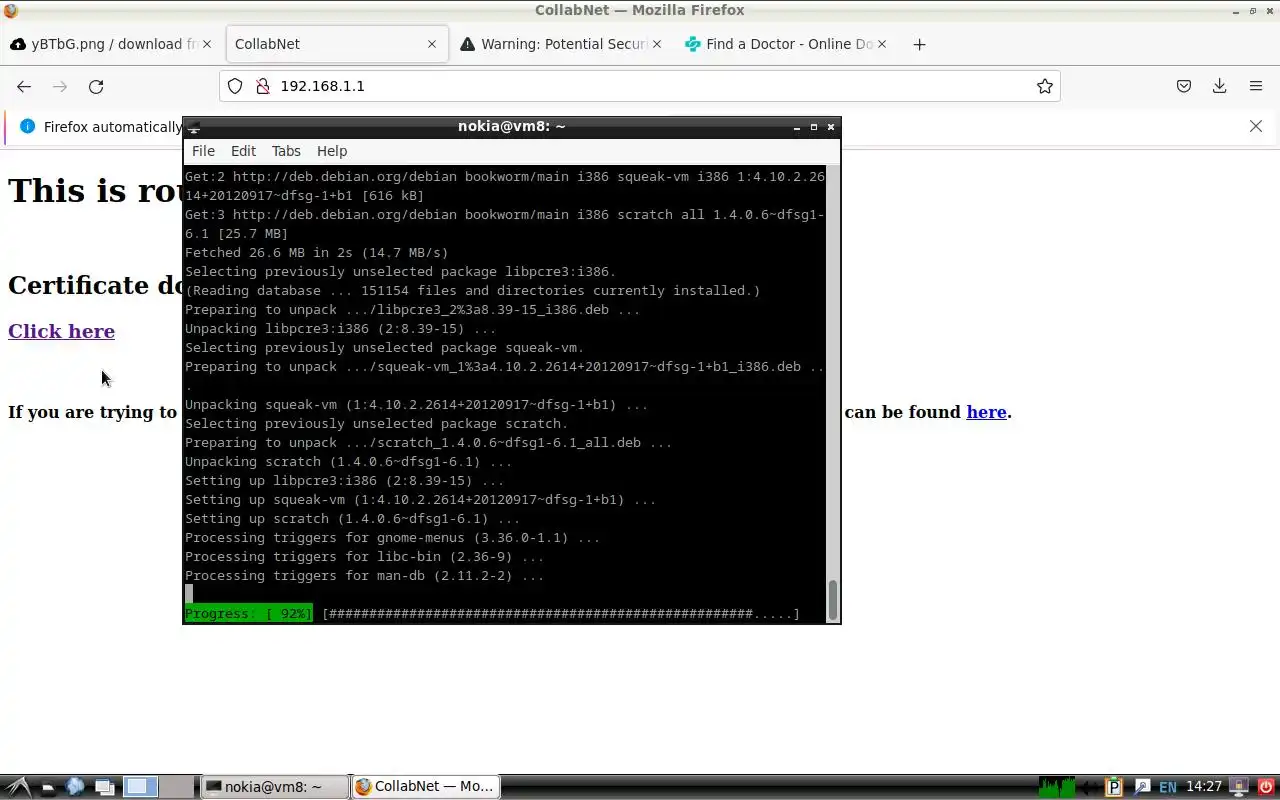Open clipboard manager tray icon
Screen dimensions: 1280x800
point(1114,787)
